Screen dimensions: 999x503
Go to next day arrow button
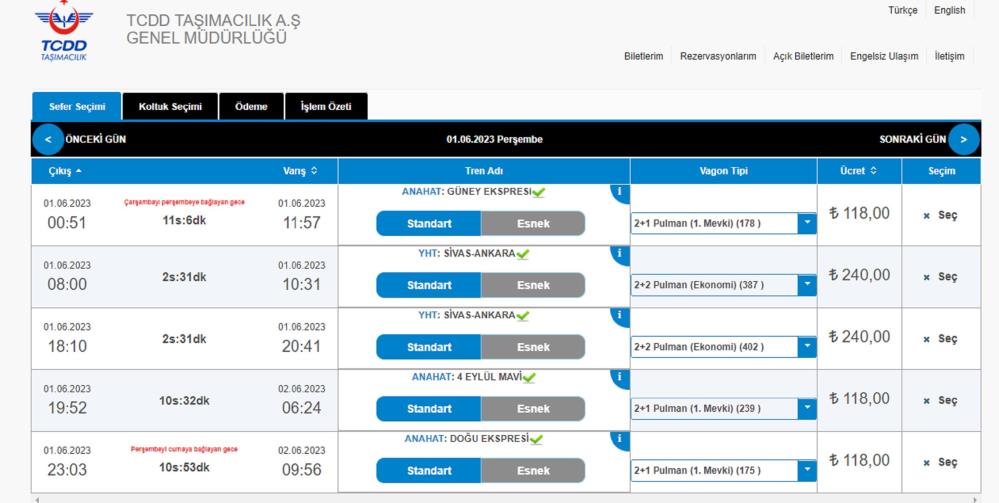[x=964, y=139]
